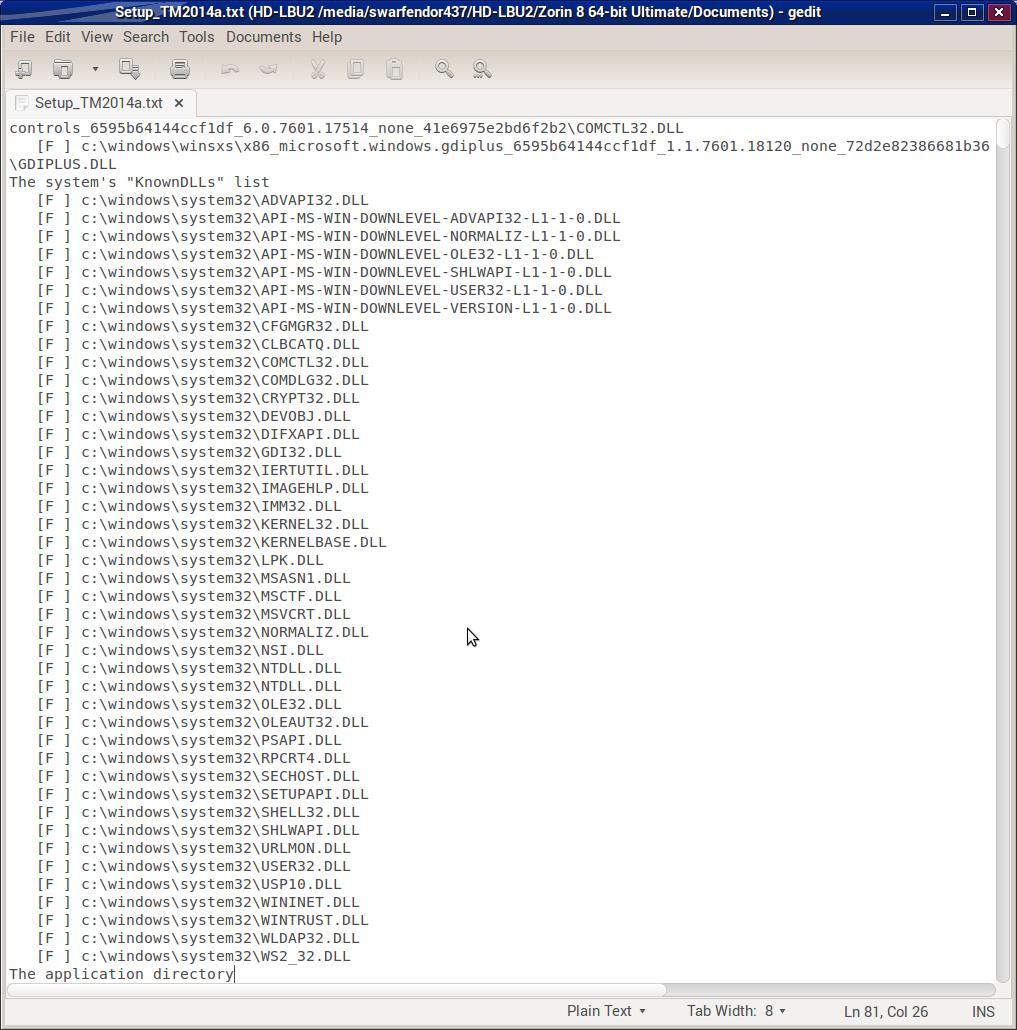Save the current file via toolbar
Viewport: 1017px width, 1030px height.
point(129,69)
